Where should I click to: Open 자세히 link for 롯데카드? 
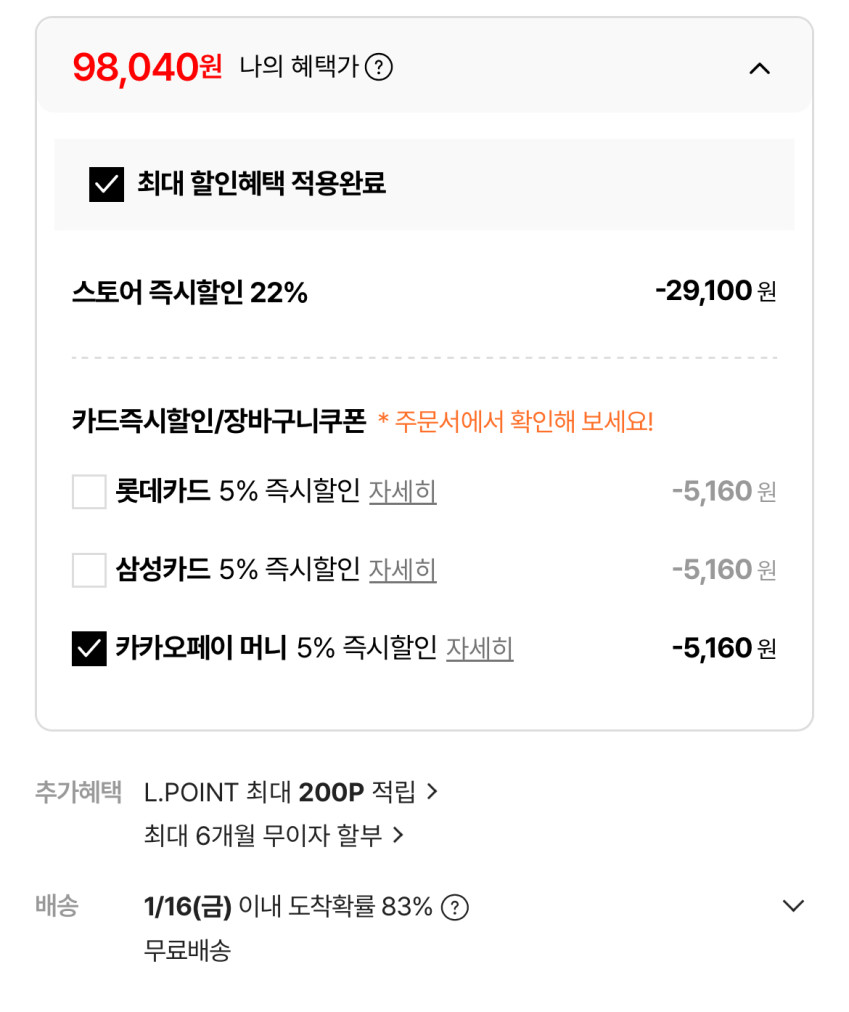click(x=402, y=492)
